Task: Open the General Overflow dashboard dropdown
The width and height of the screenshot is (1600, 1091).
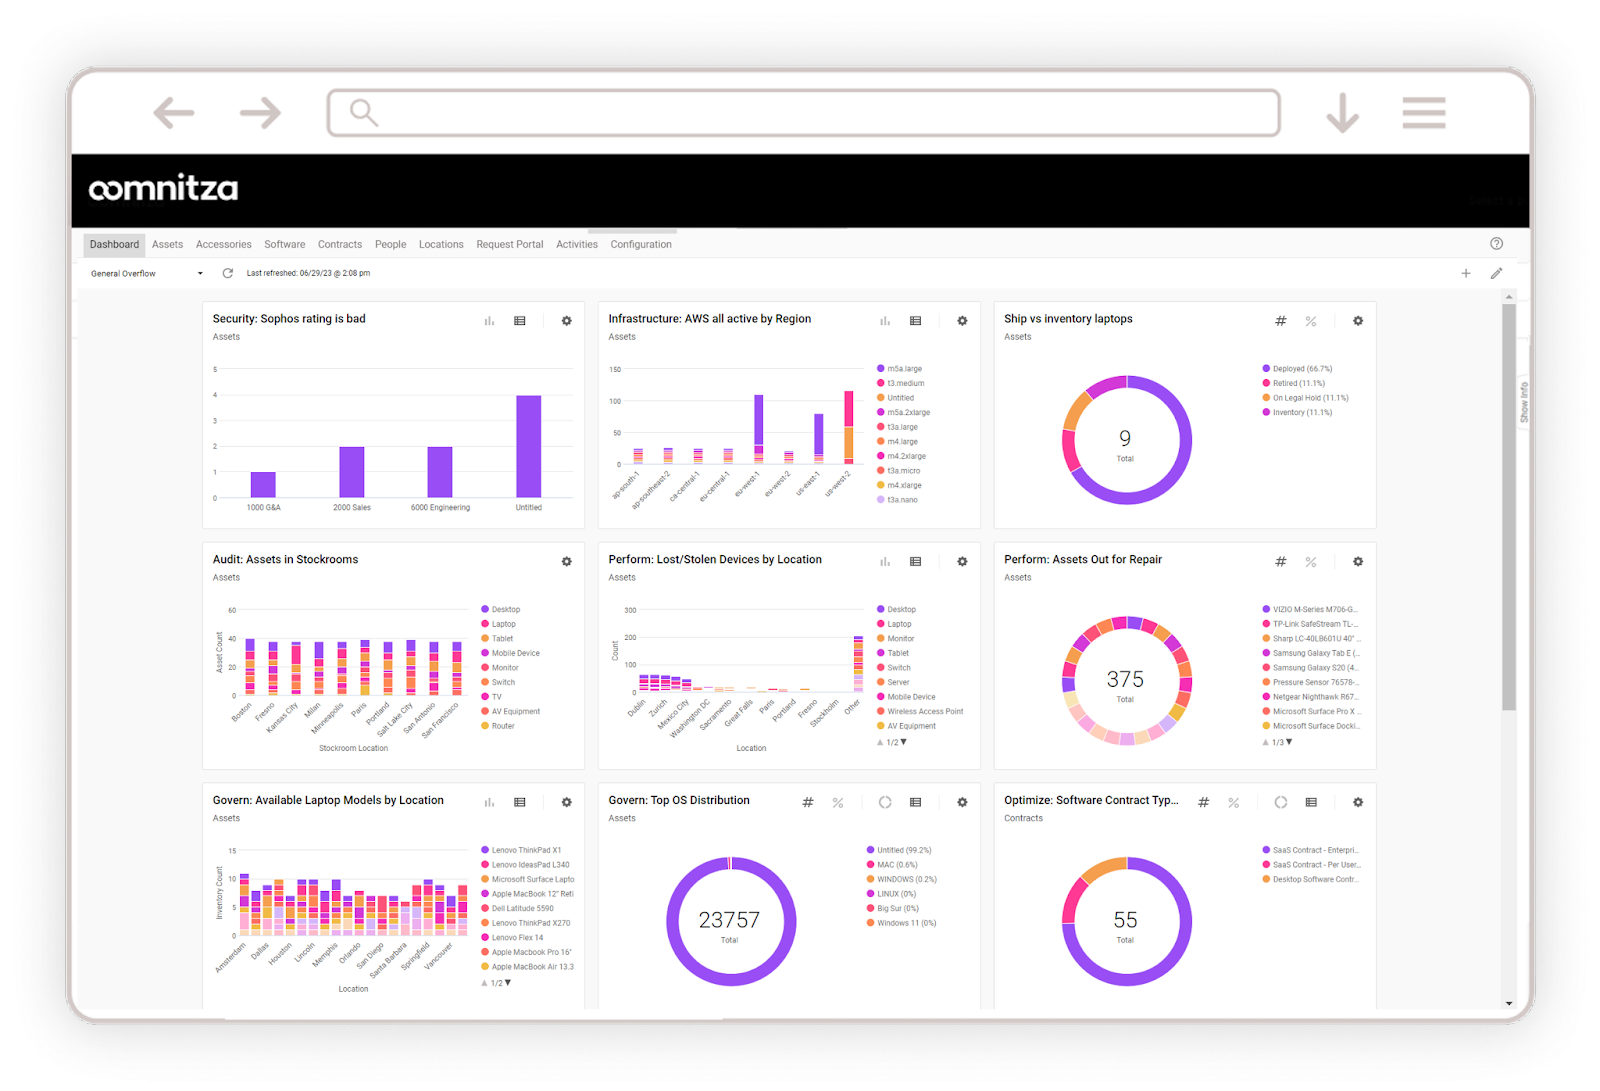Action: click(x=147, y=273)
